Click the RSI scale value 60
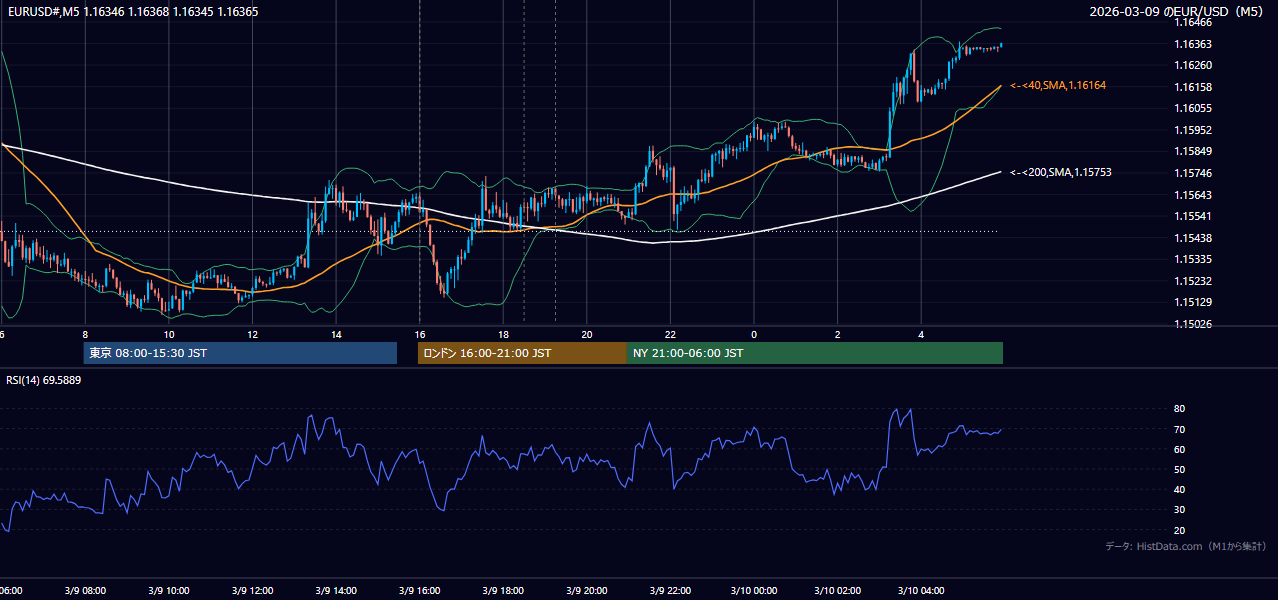Viewport: 1278px width, 600px height. [1180, 449]
